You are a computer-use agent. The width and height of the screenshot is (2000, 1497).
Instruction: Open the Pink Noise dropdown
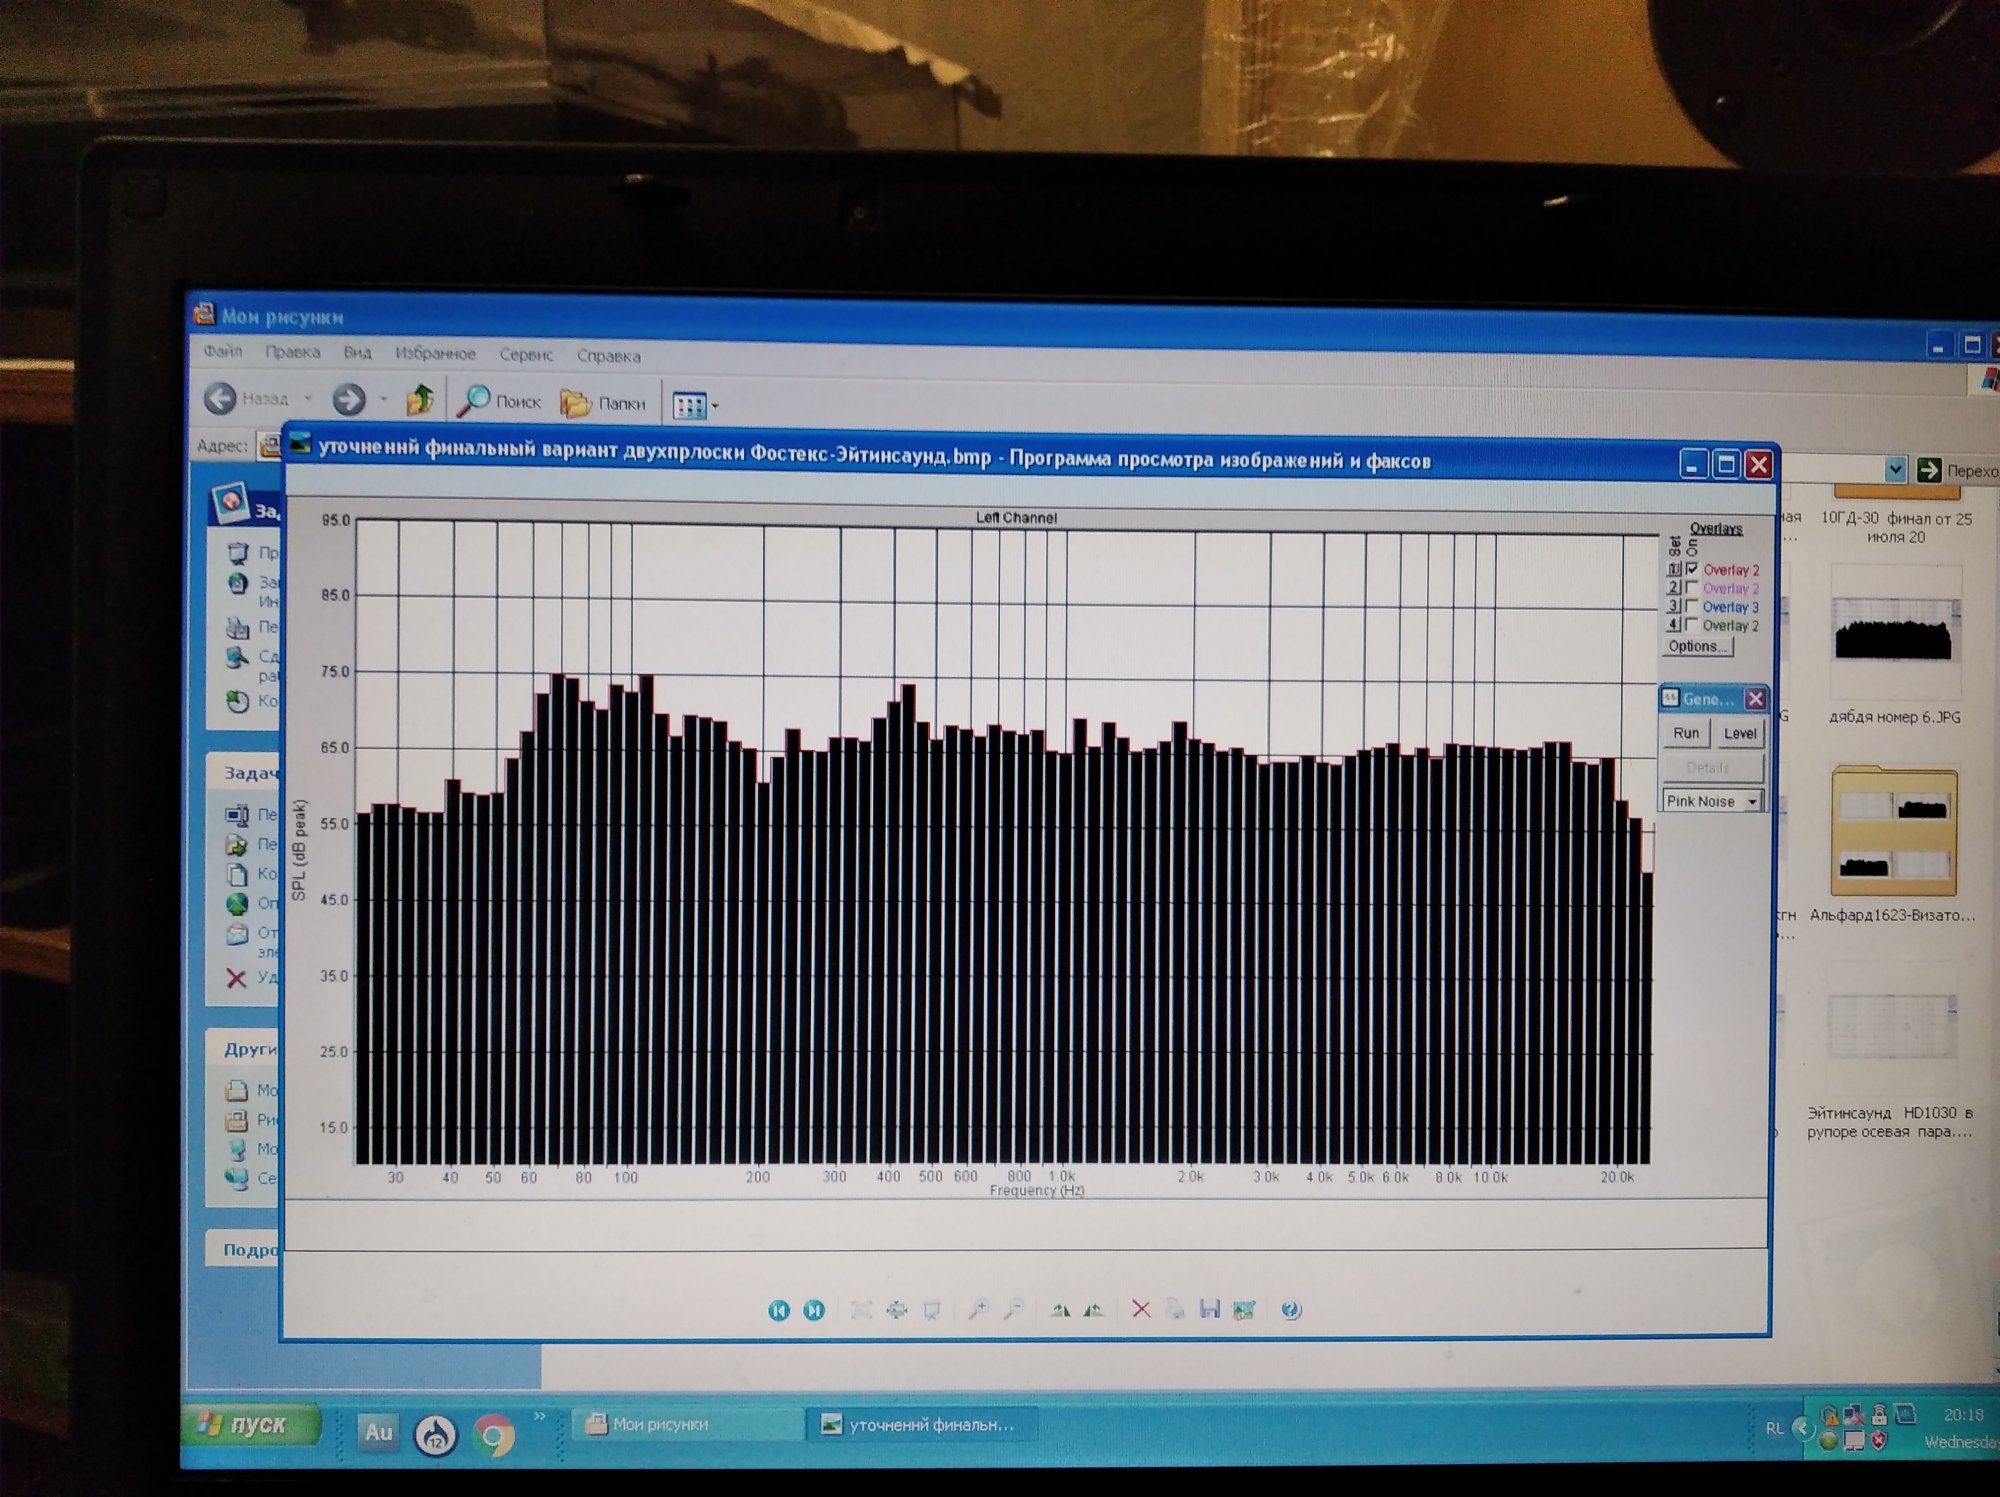click(1752, 802)
